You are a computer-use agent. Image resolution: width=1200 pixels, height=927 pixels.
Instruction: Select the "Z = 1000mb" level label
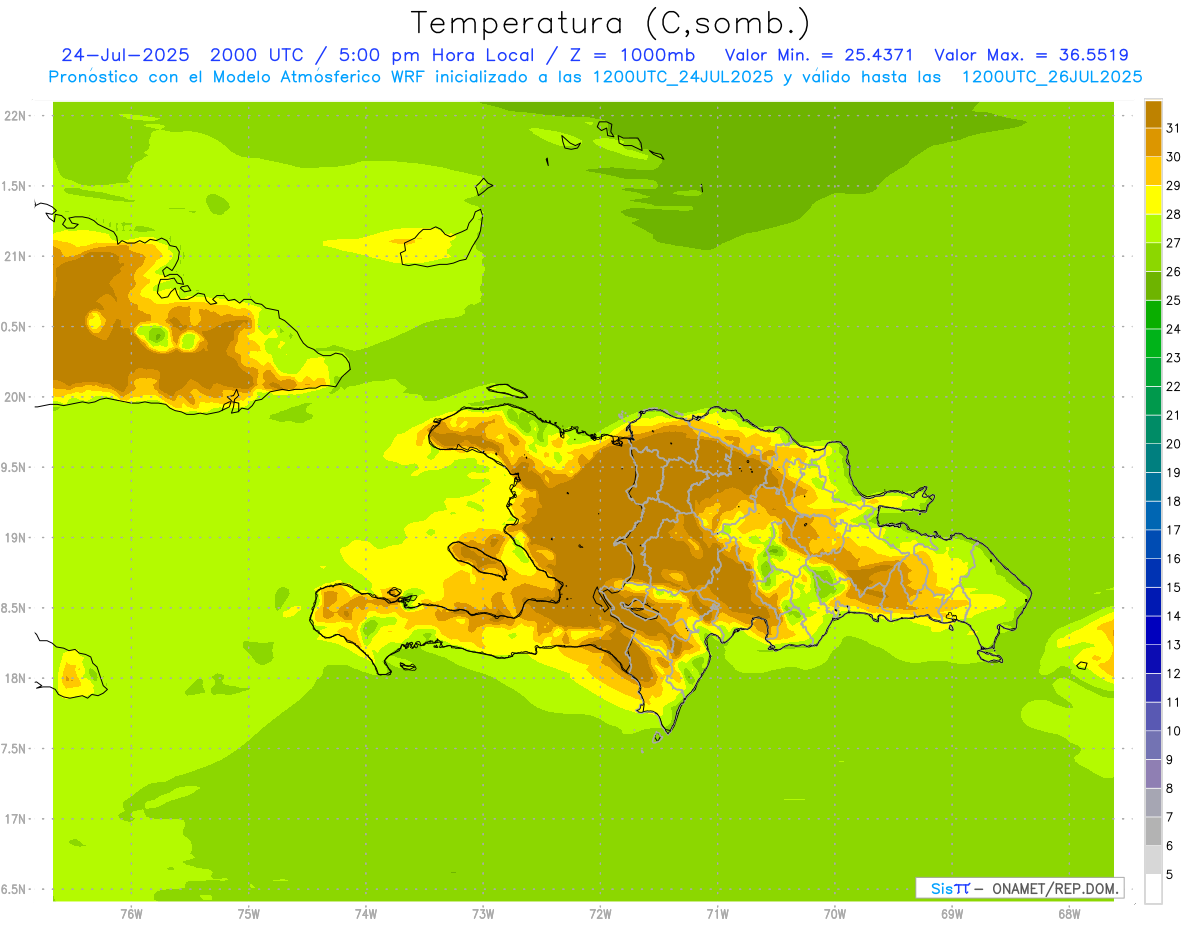[635, 55]
